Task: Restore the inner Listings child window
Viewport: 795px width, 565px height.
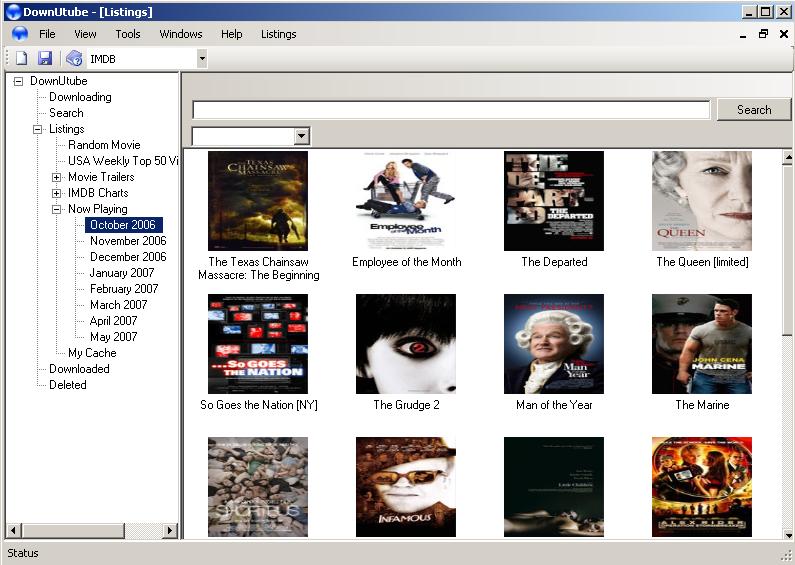Action: [763, 34]
